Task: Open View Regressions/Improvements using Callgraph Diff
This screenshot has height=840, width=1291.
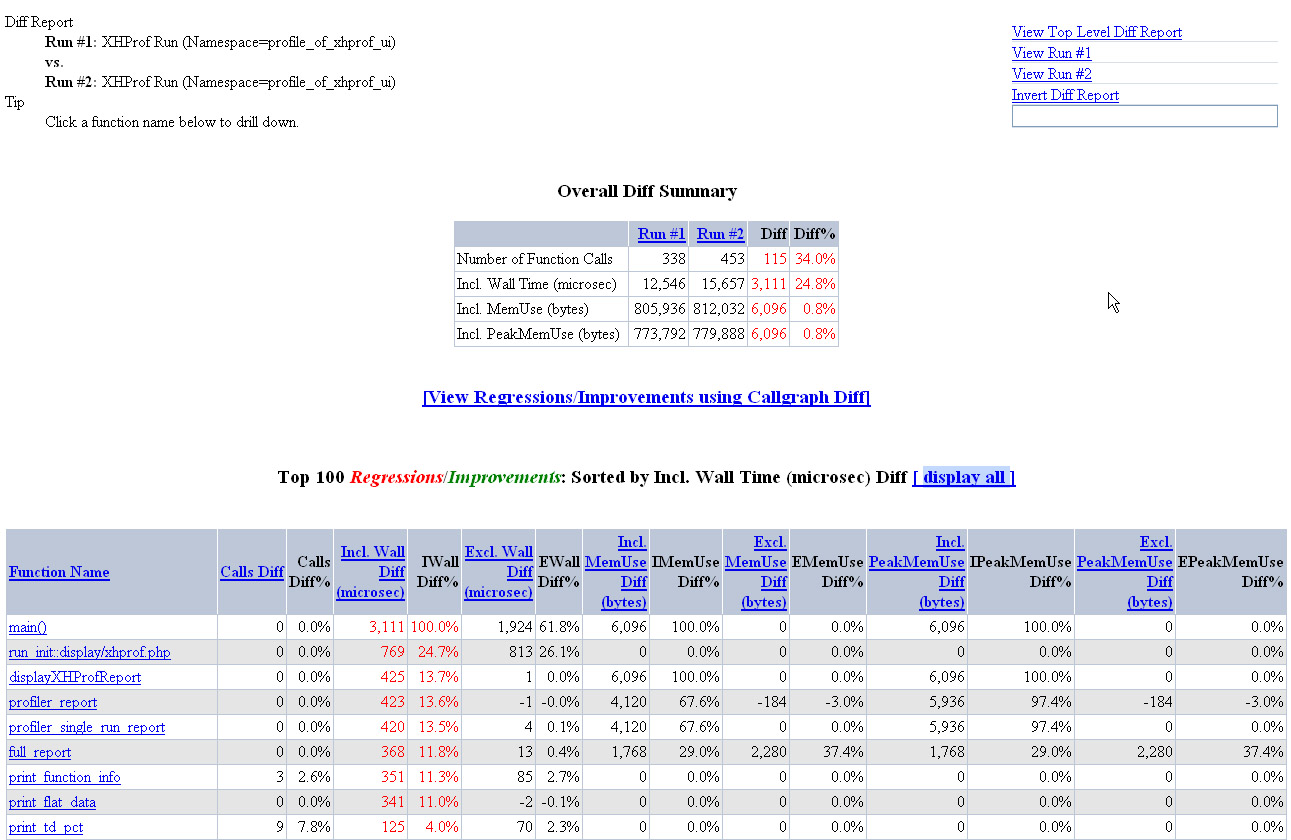Action: (646, 397)
